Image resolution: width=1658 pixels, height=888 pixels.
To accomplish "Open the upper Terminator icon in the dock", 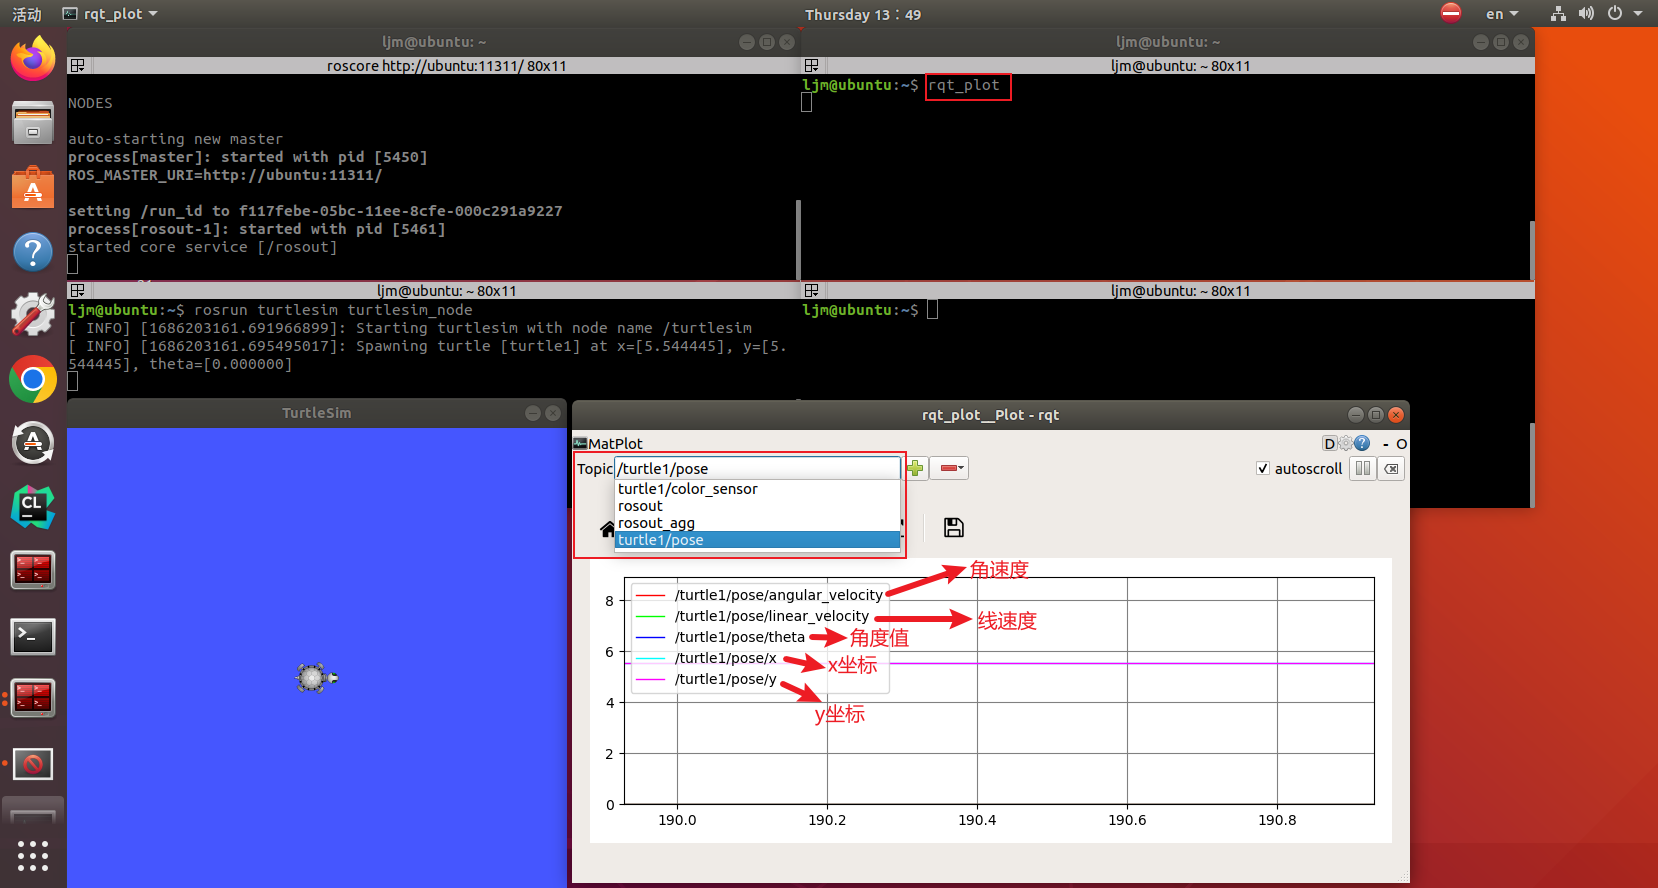I will (33, 570).
